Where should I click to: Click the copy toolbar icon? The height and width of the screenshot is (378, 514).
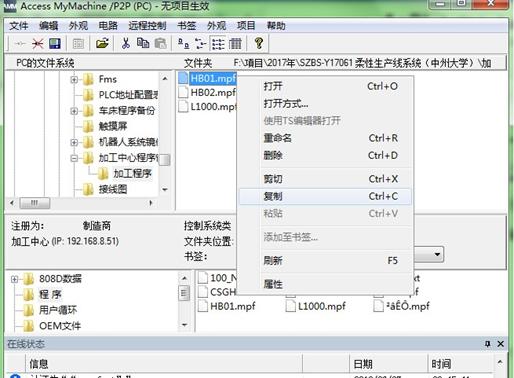(x=143, y=43)
